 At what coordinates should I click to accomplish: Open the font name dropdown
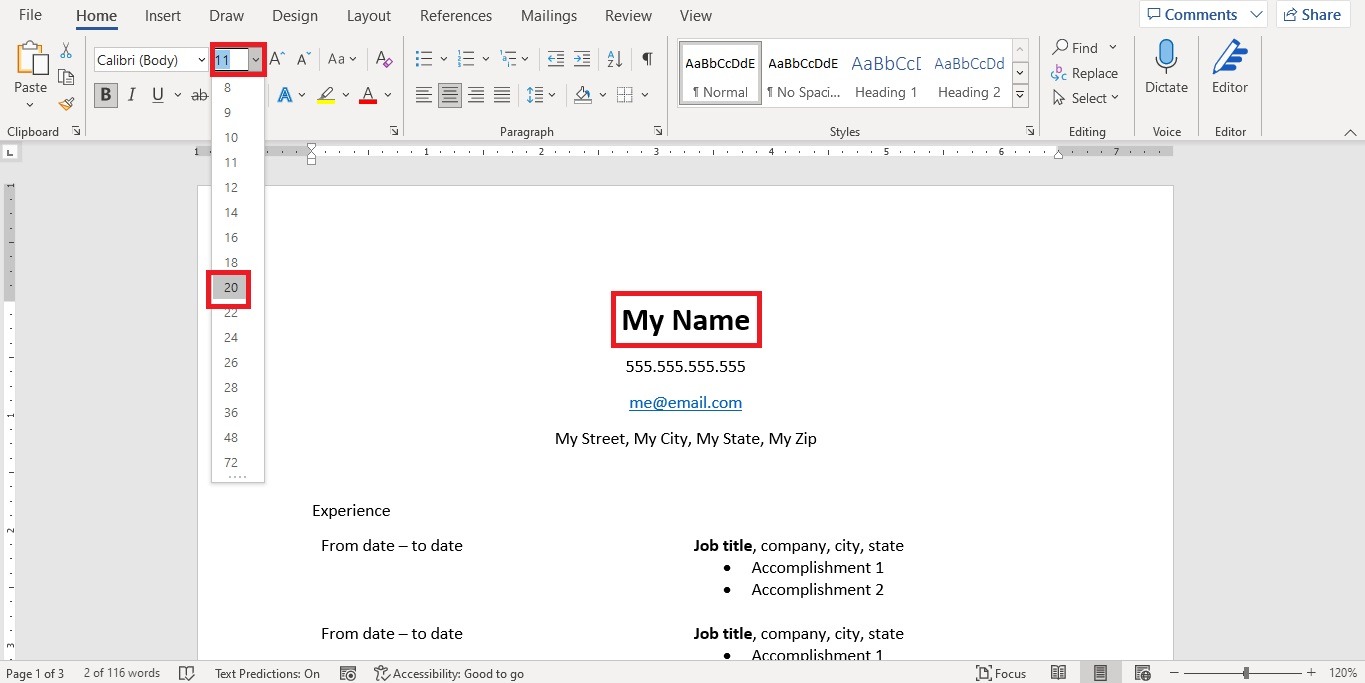click(201, 60)
